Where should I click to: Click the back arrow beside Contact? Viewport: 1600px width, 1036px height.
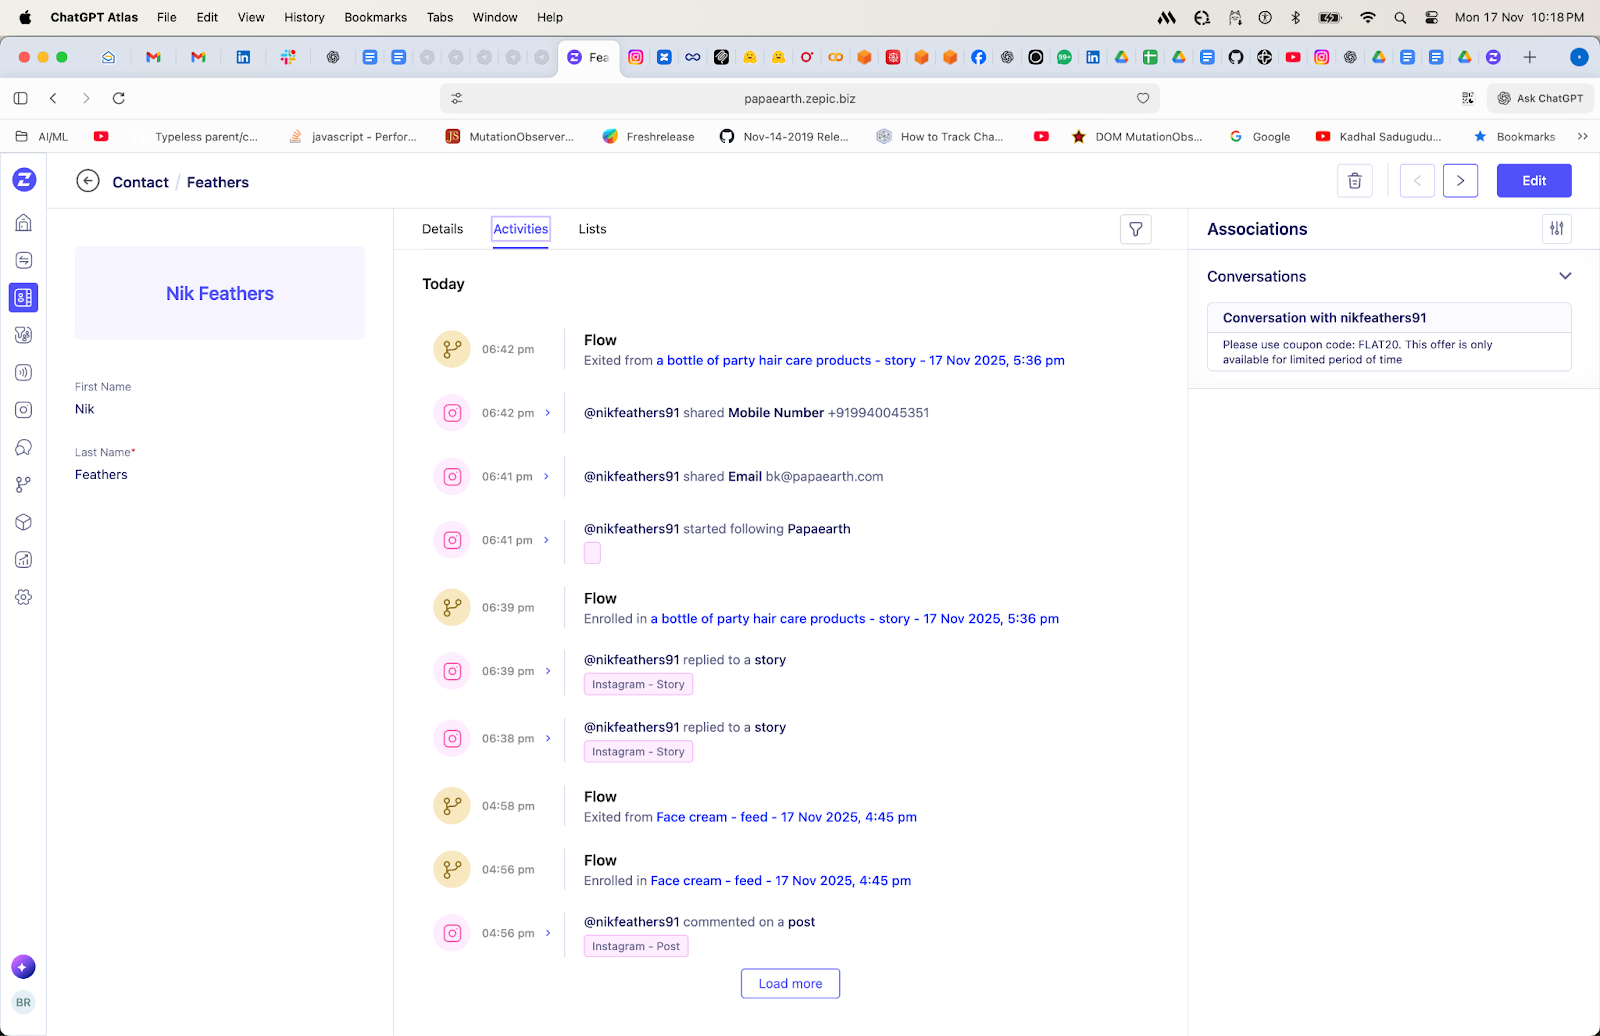pos(88,181)
